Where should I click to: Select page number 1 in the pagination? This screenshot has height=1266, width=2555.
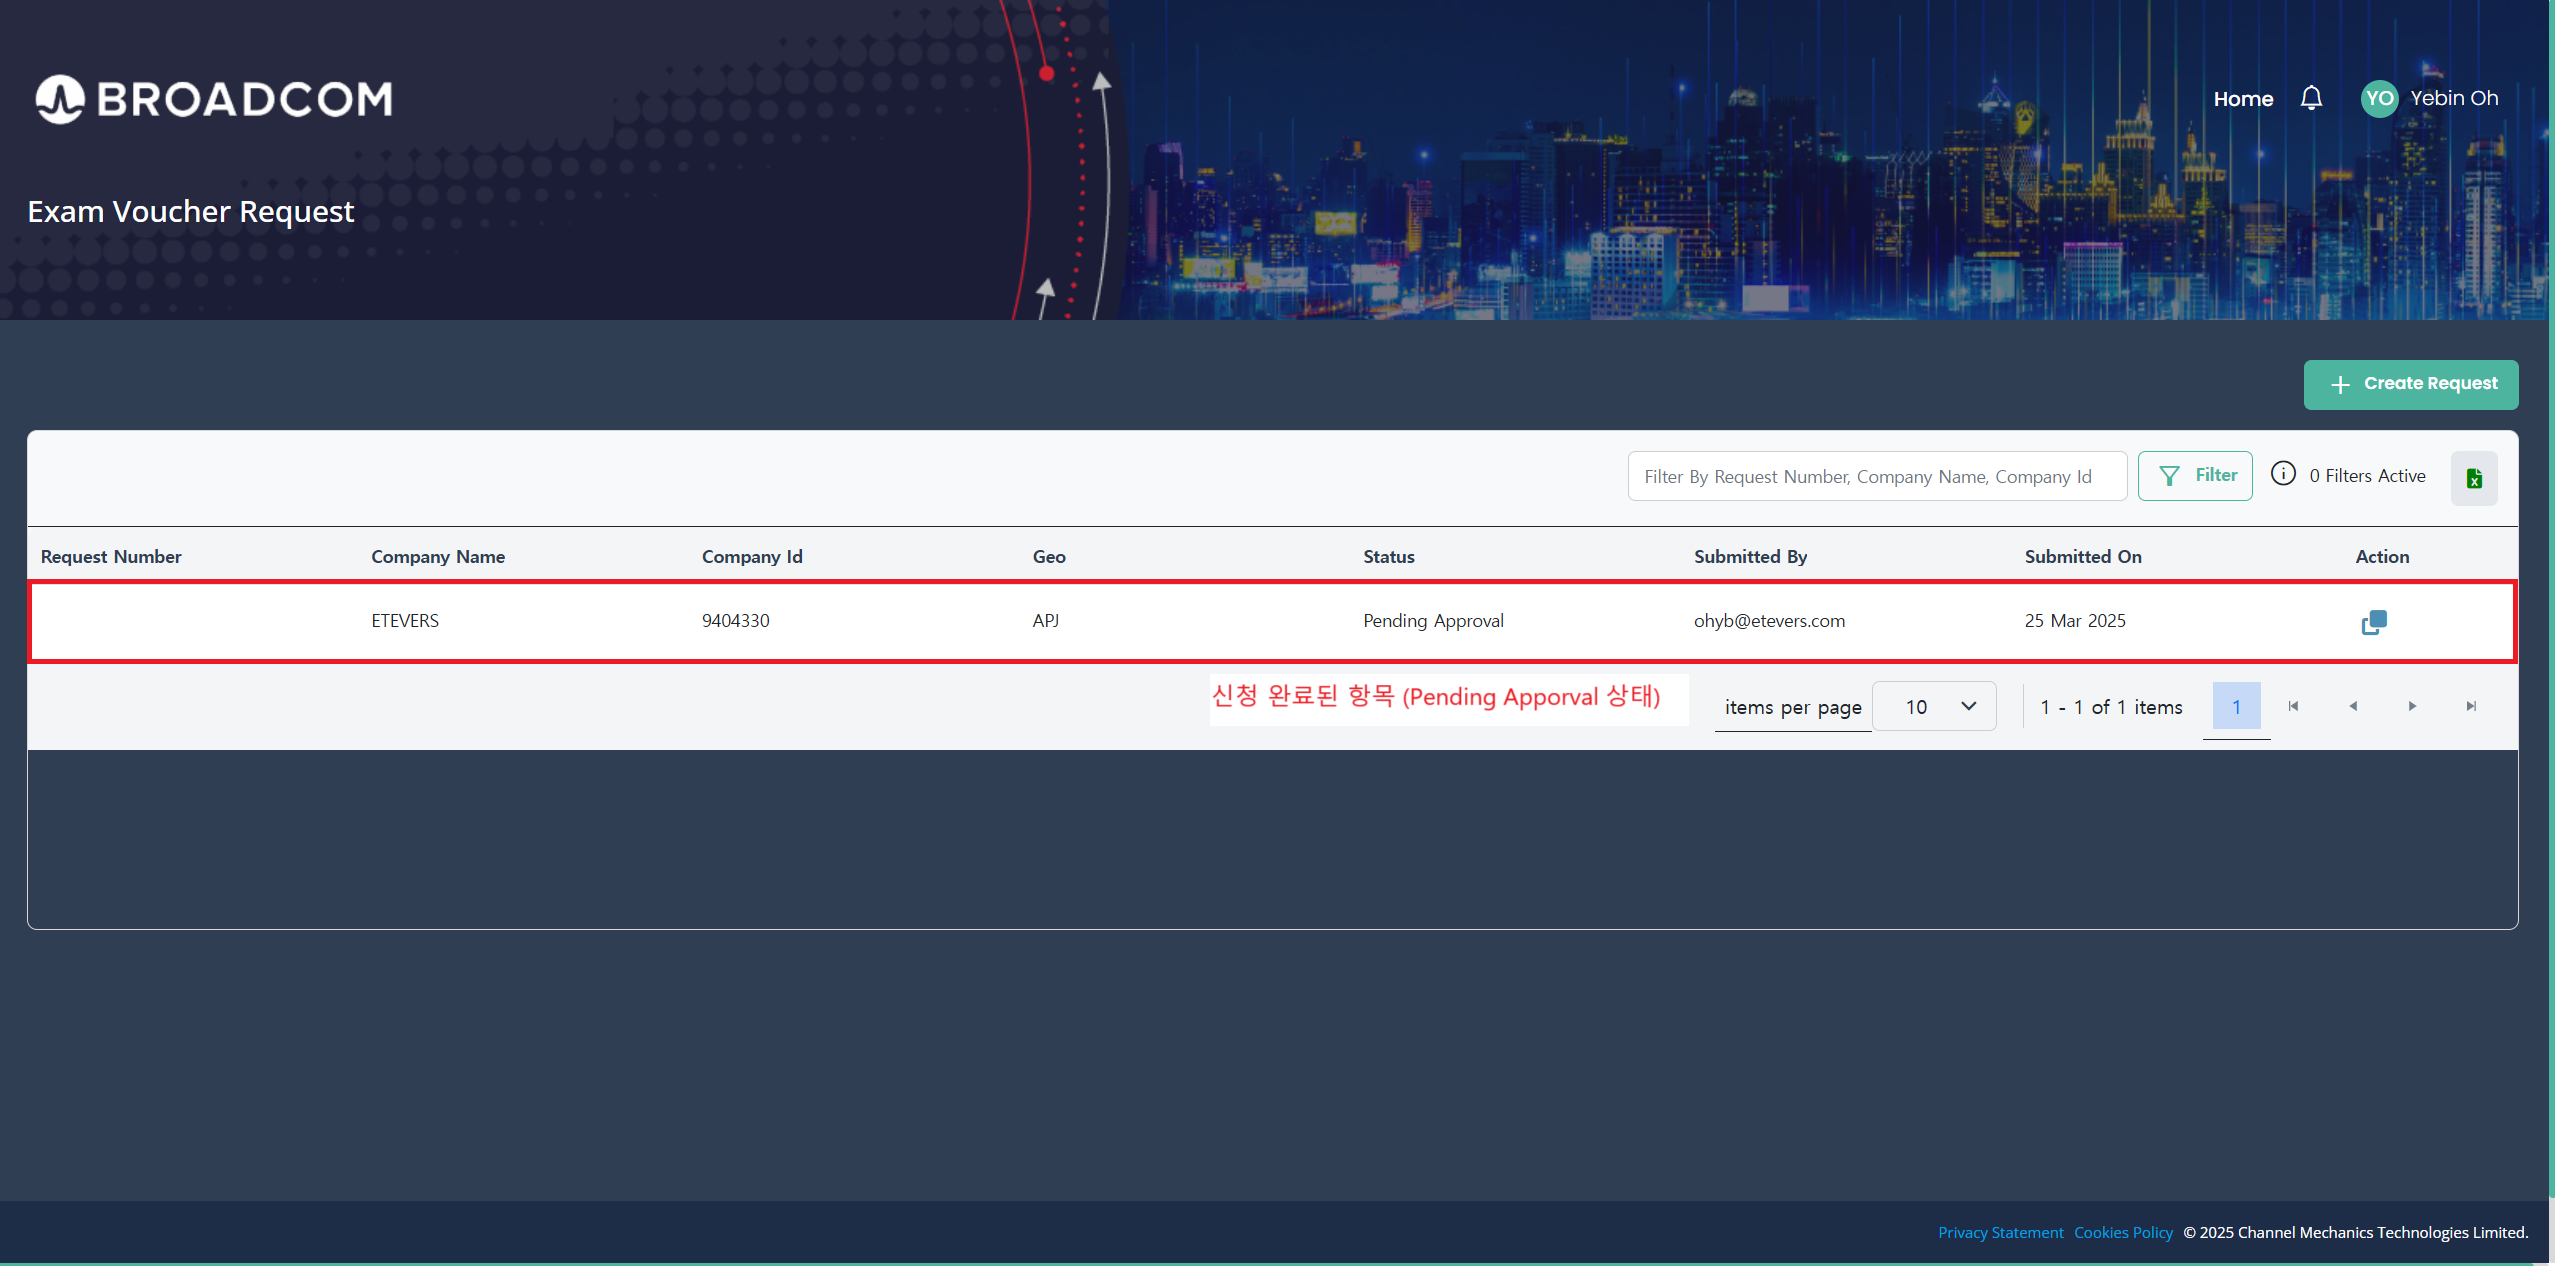coord(2236,706)
